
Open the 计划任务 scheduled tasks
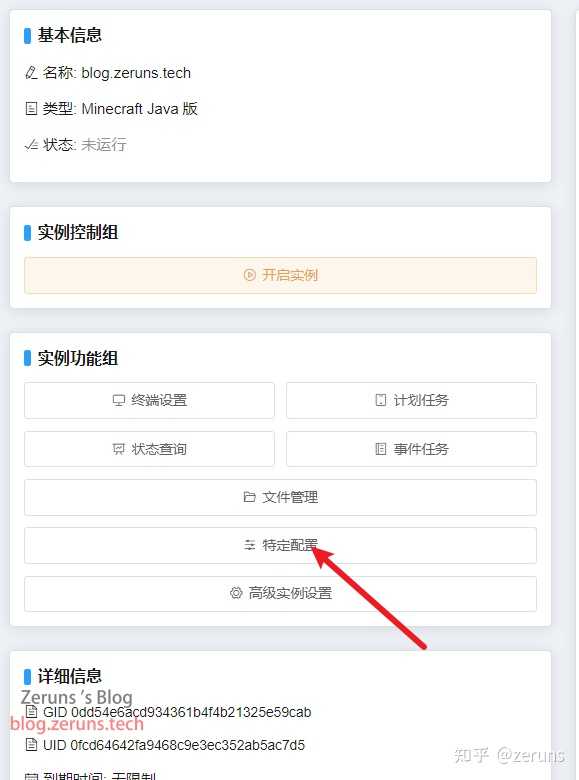point(411,400)
